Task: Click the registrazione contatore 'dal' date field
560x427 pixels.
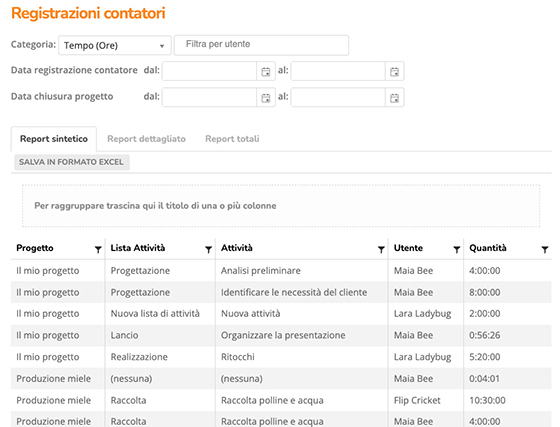Action: pos(210,71)
